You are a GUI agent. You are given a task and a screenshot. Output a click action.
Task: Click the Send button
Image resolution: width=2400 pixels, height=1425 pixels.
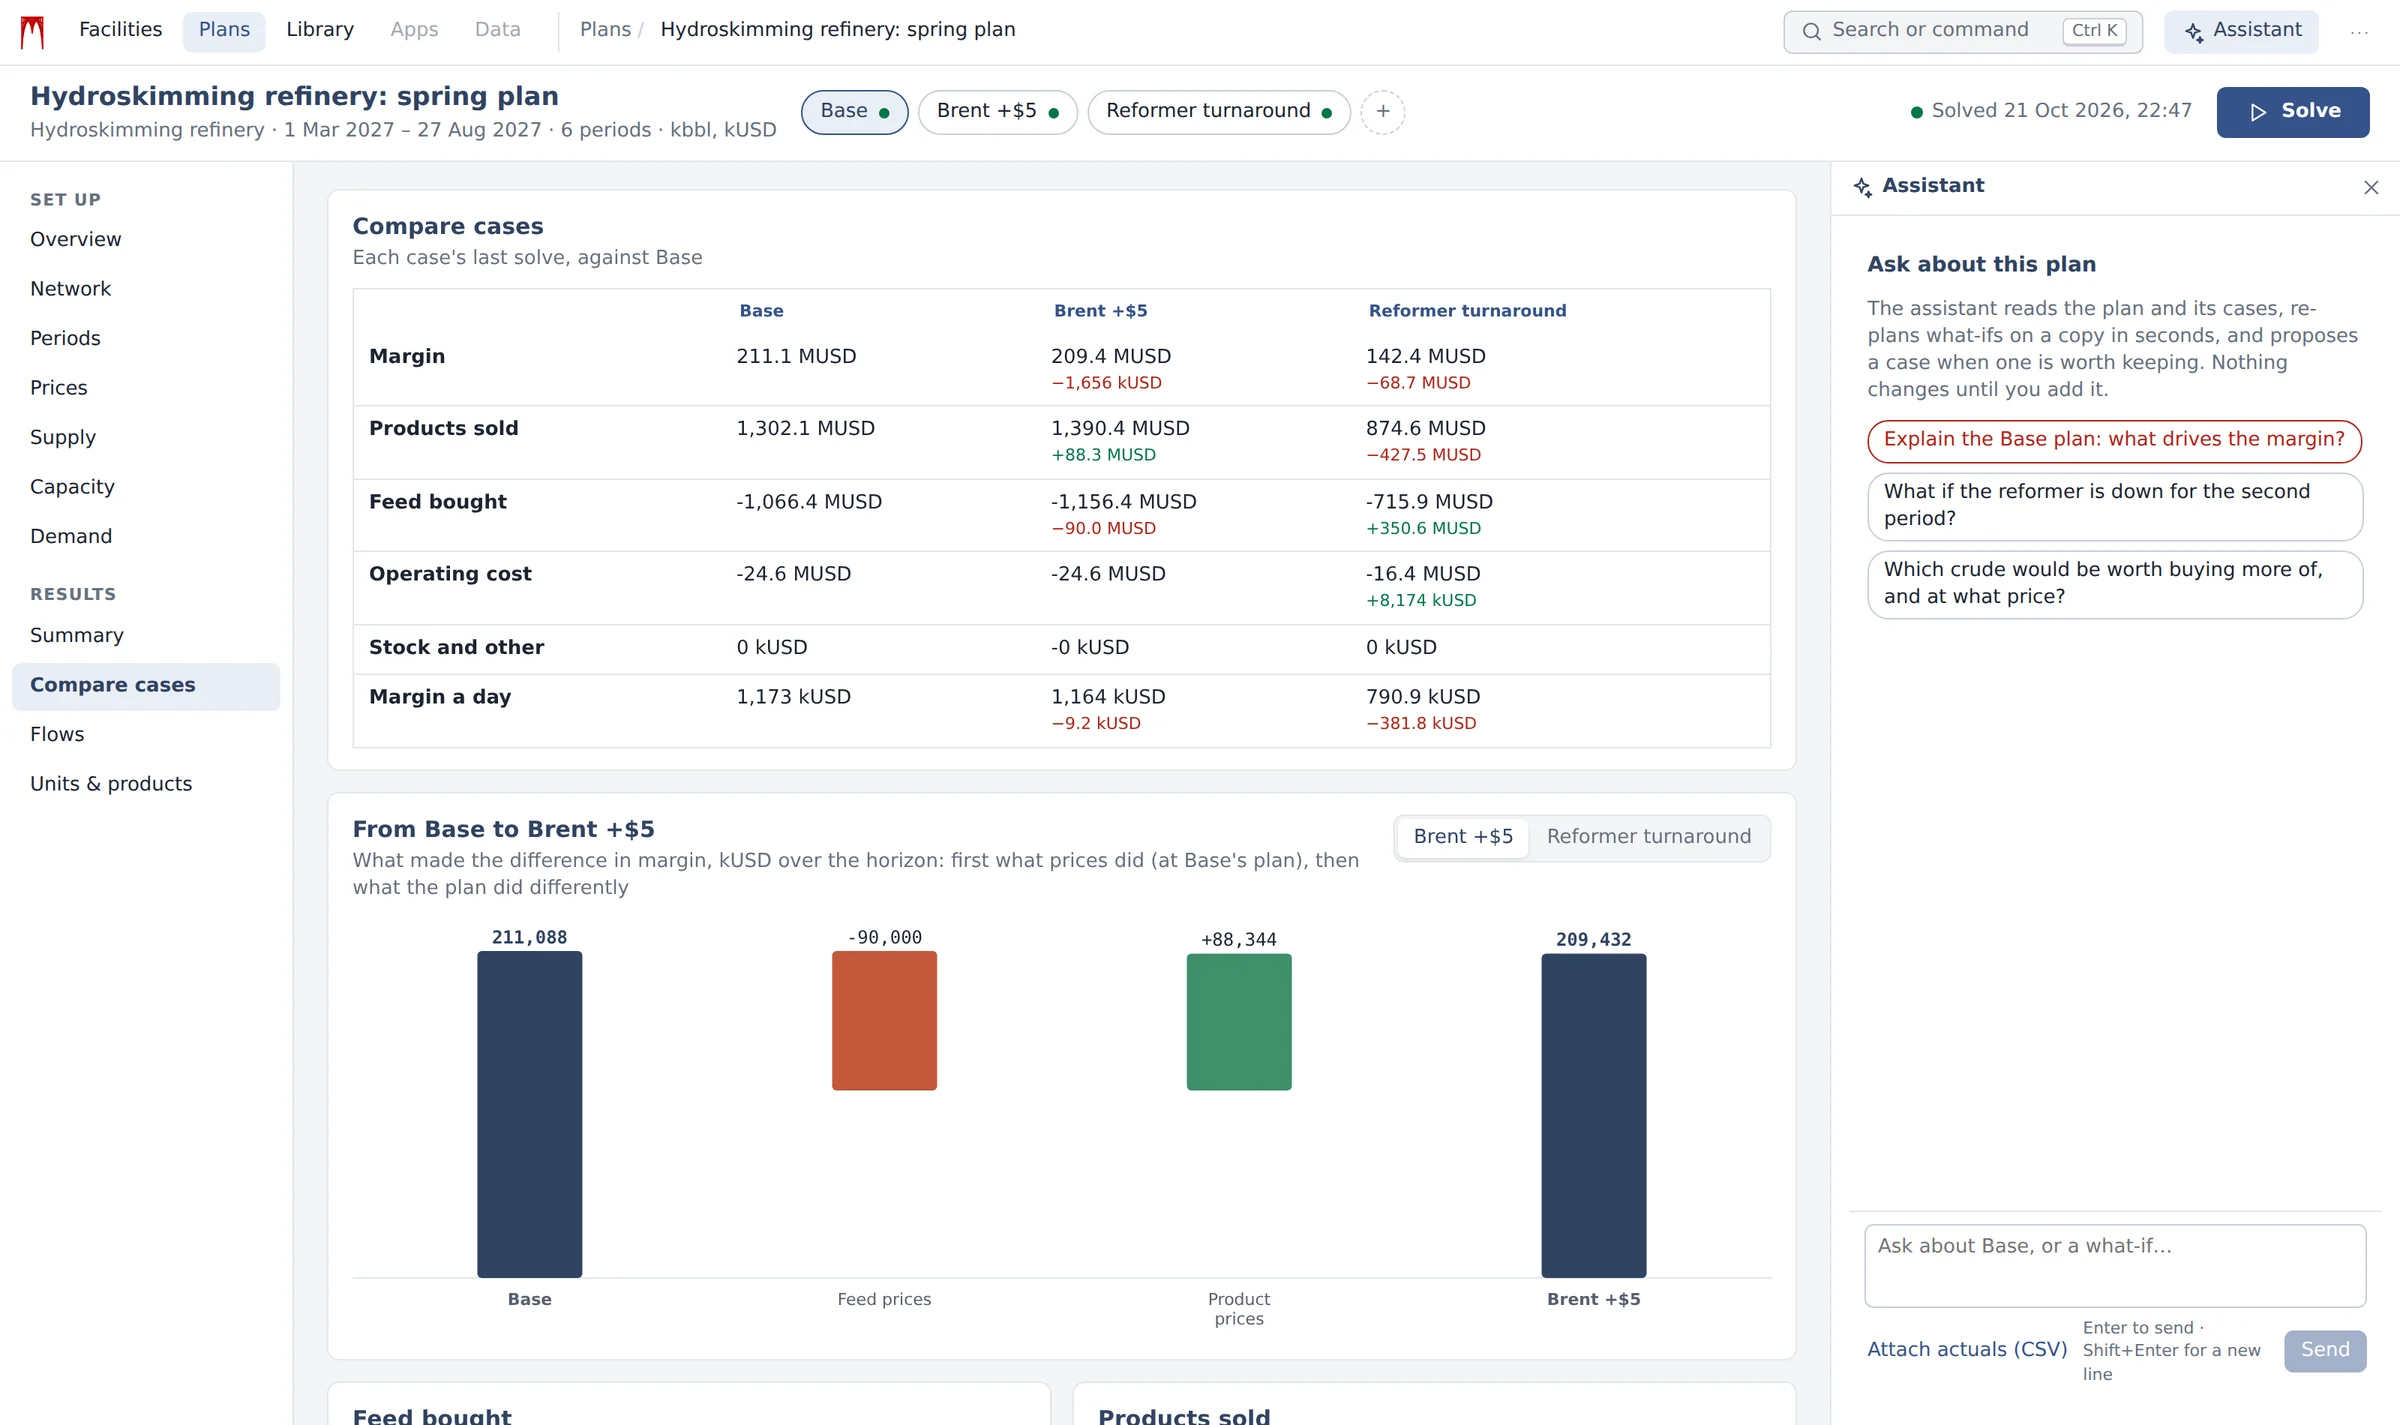(2324, 1351)
